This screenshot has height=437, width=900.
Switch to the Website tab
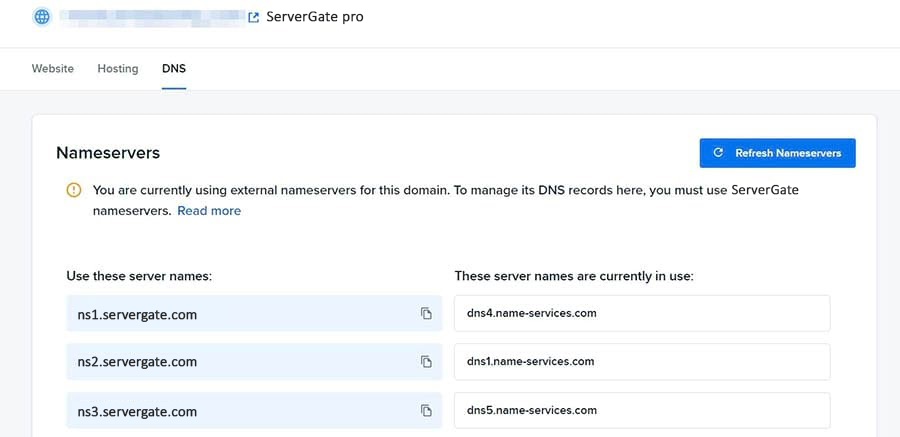point(53,68)
